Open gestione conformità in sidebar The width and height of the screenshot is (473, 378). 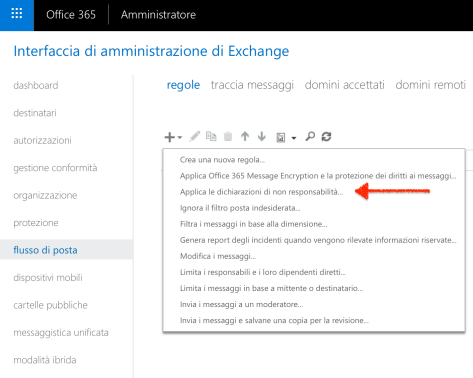55,168
